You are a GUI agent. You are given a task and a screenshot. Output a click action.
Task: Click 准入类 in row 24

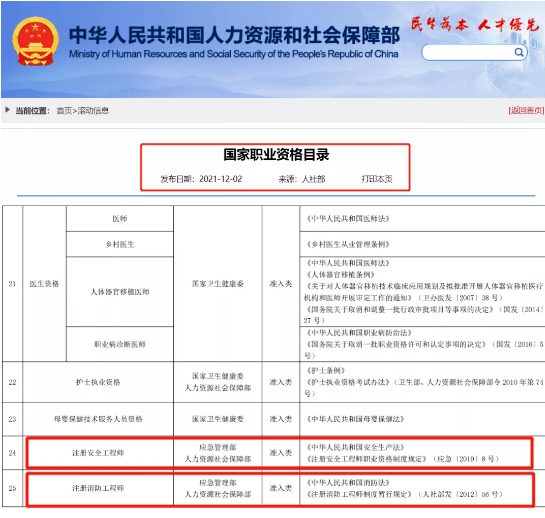(280, 453)
